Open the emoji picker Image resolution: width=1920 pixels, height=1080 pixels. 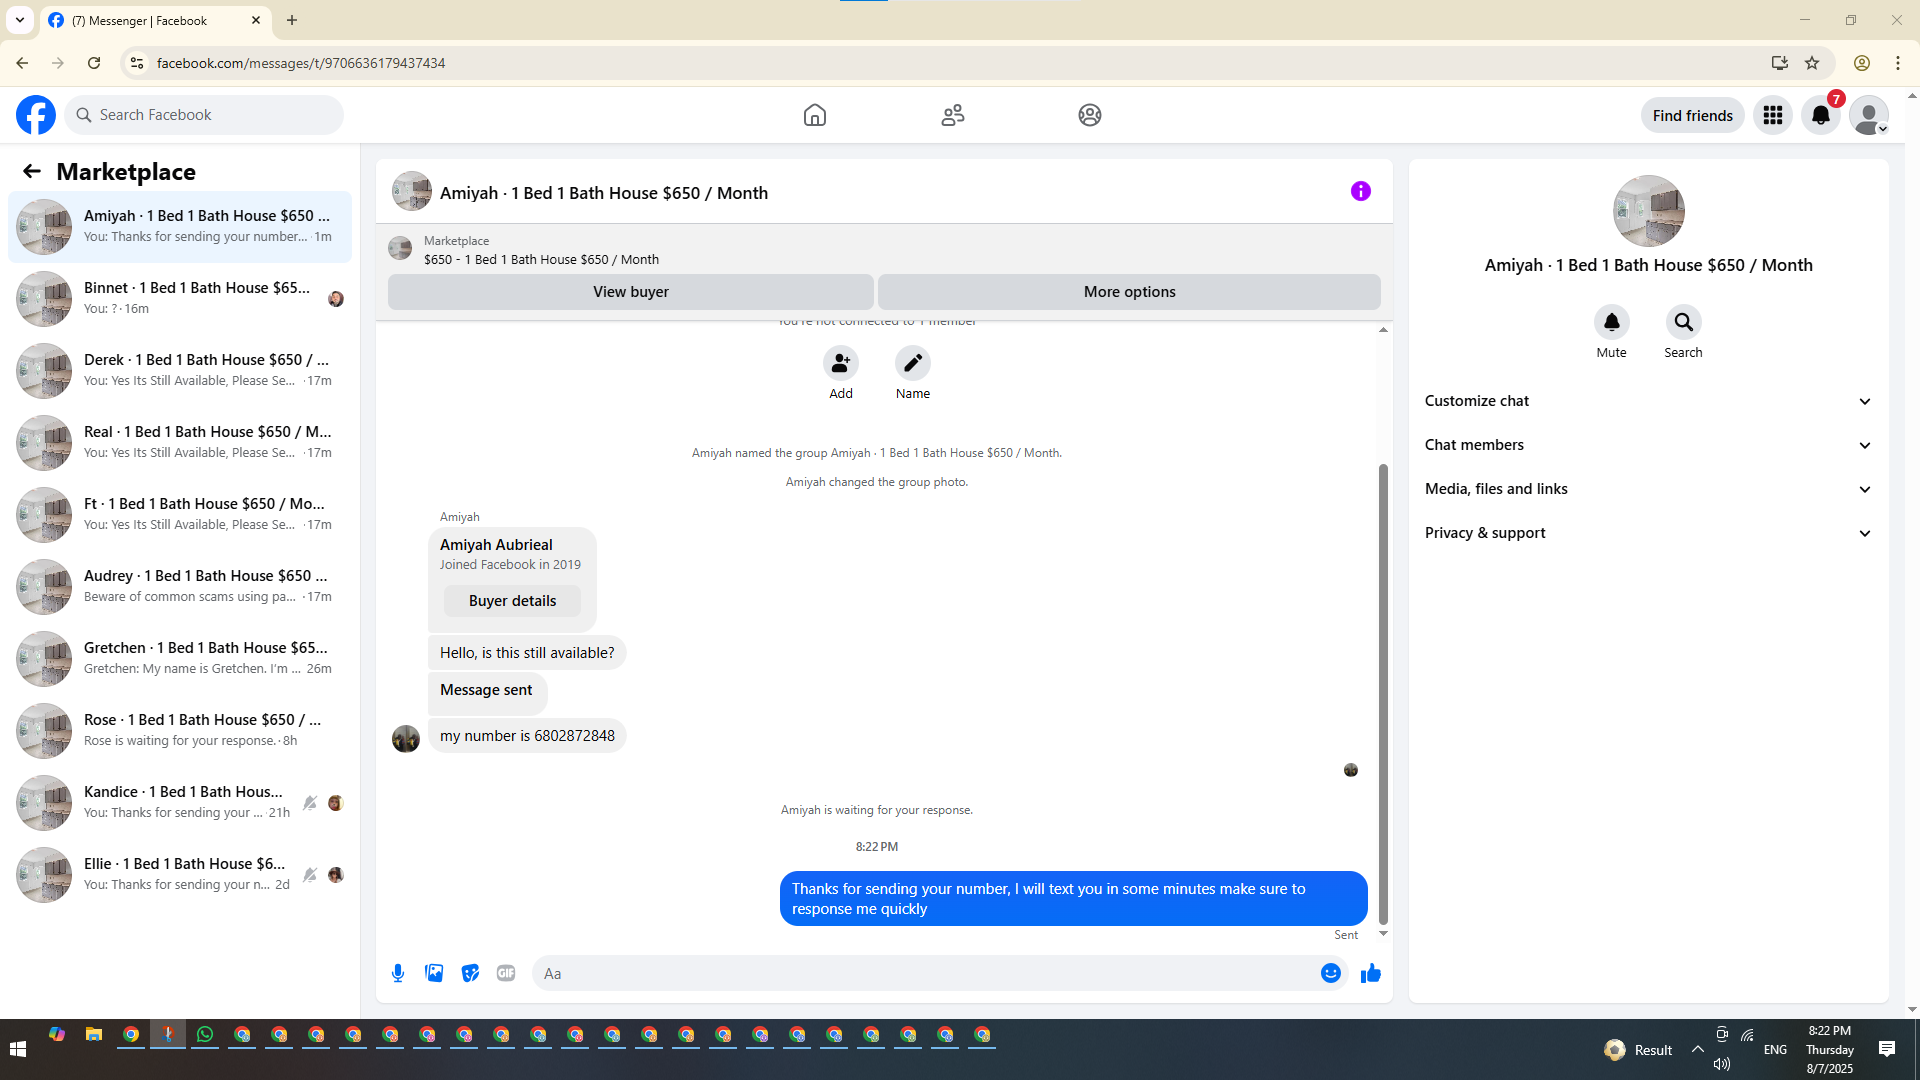tap(1331, 973)
